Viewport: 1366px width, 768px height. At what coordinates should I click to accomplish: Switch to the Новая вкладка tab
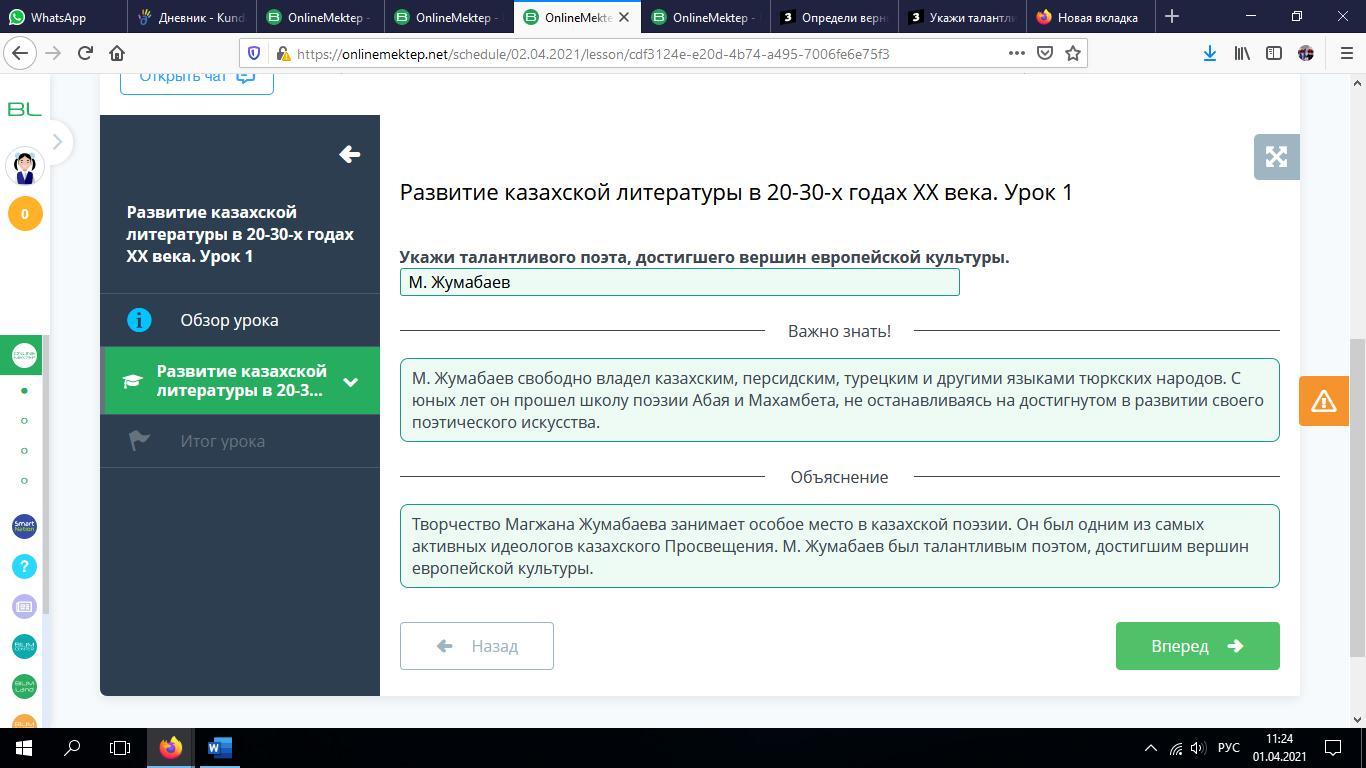(x=1095, y=17)
